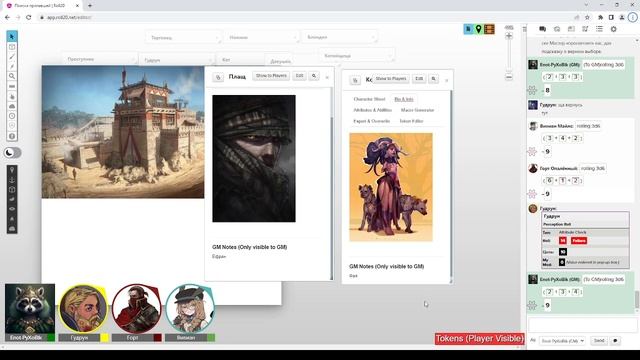Screen dimensions: 640x360
Task: Open the Export & Overwrite tab
Action: 372,121
